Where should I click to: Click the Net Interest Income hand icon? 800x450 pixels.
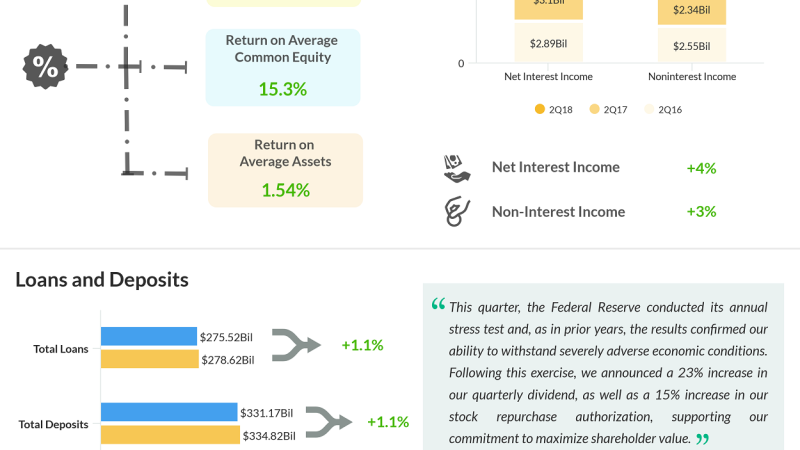click(x=457, y=168)
